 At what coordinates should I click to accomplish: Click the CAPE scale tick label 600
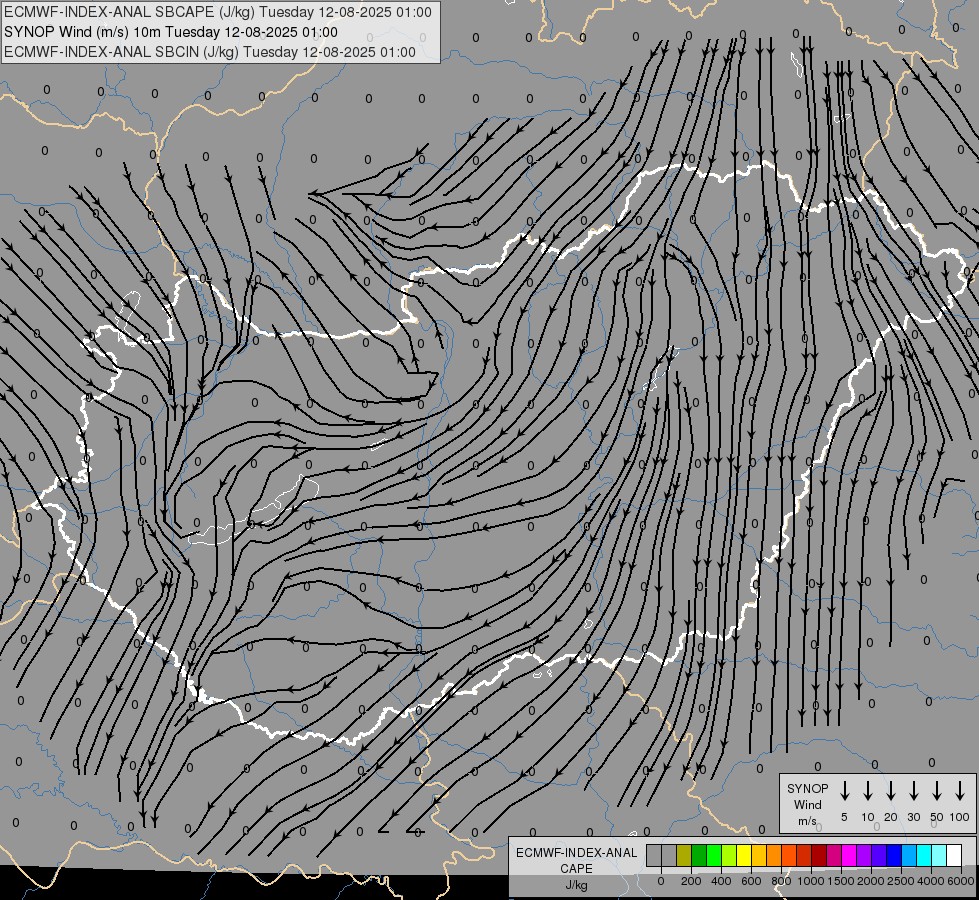click(751, 881)
